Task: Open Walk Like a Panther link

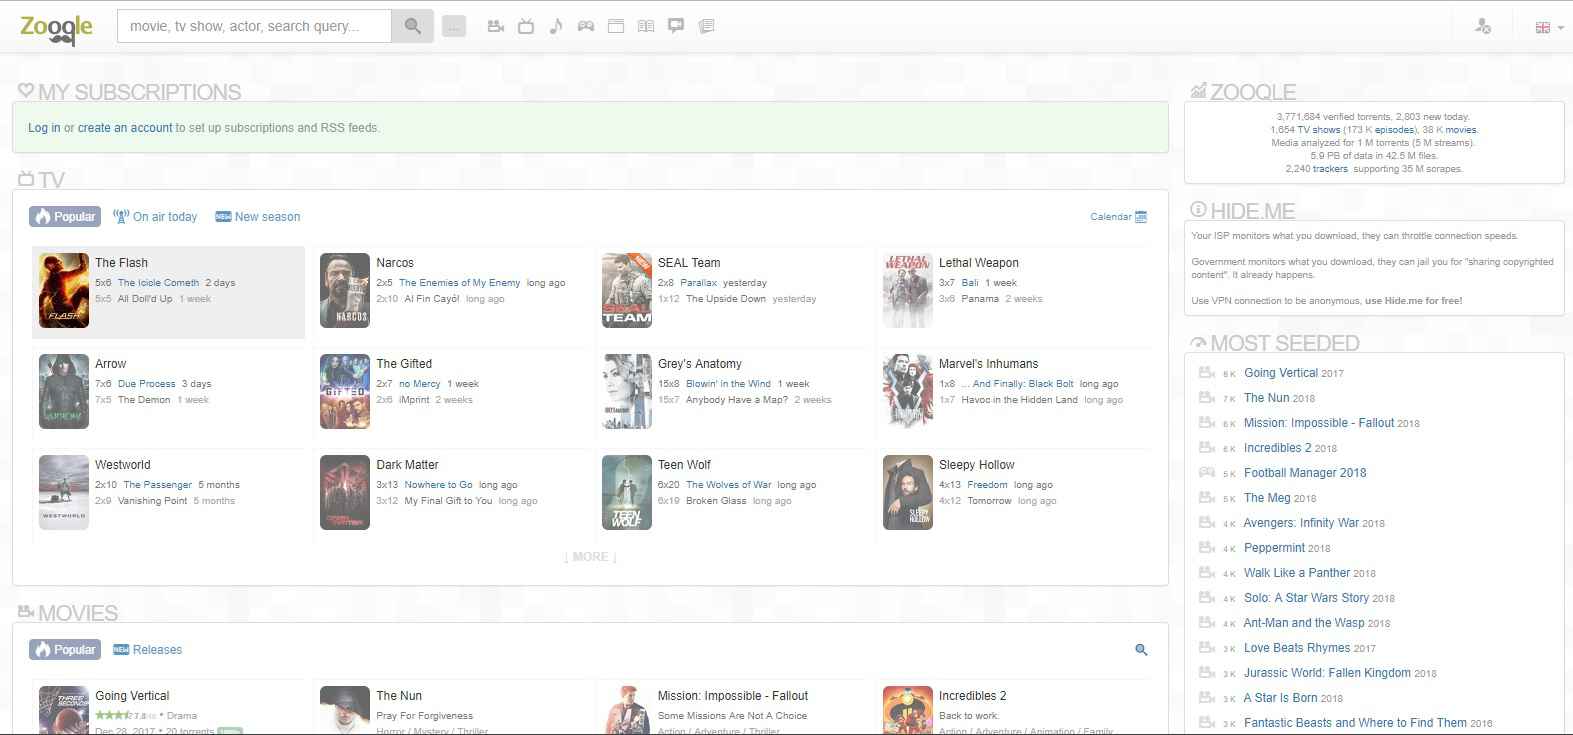Action: [x=1297, y=573]
